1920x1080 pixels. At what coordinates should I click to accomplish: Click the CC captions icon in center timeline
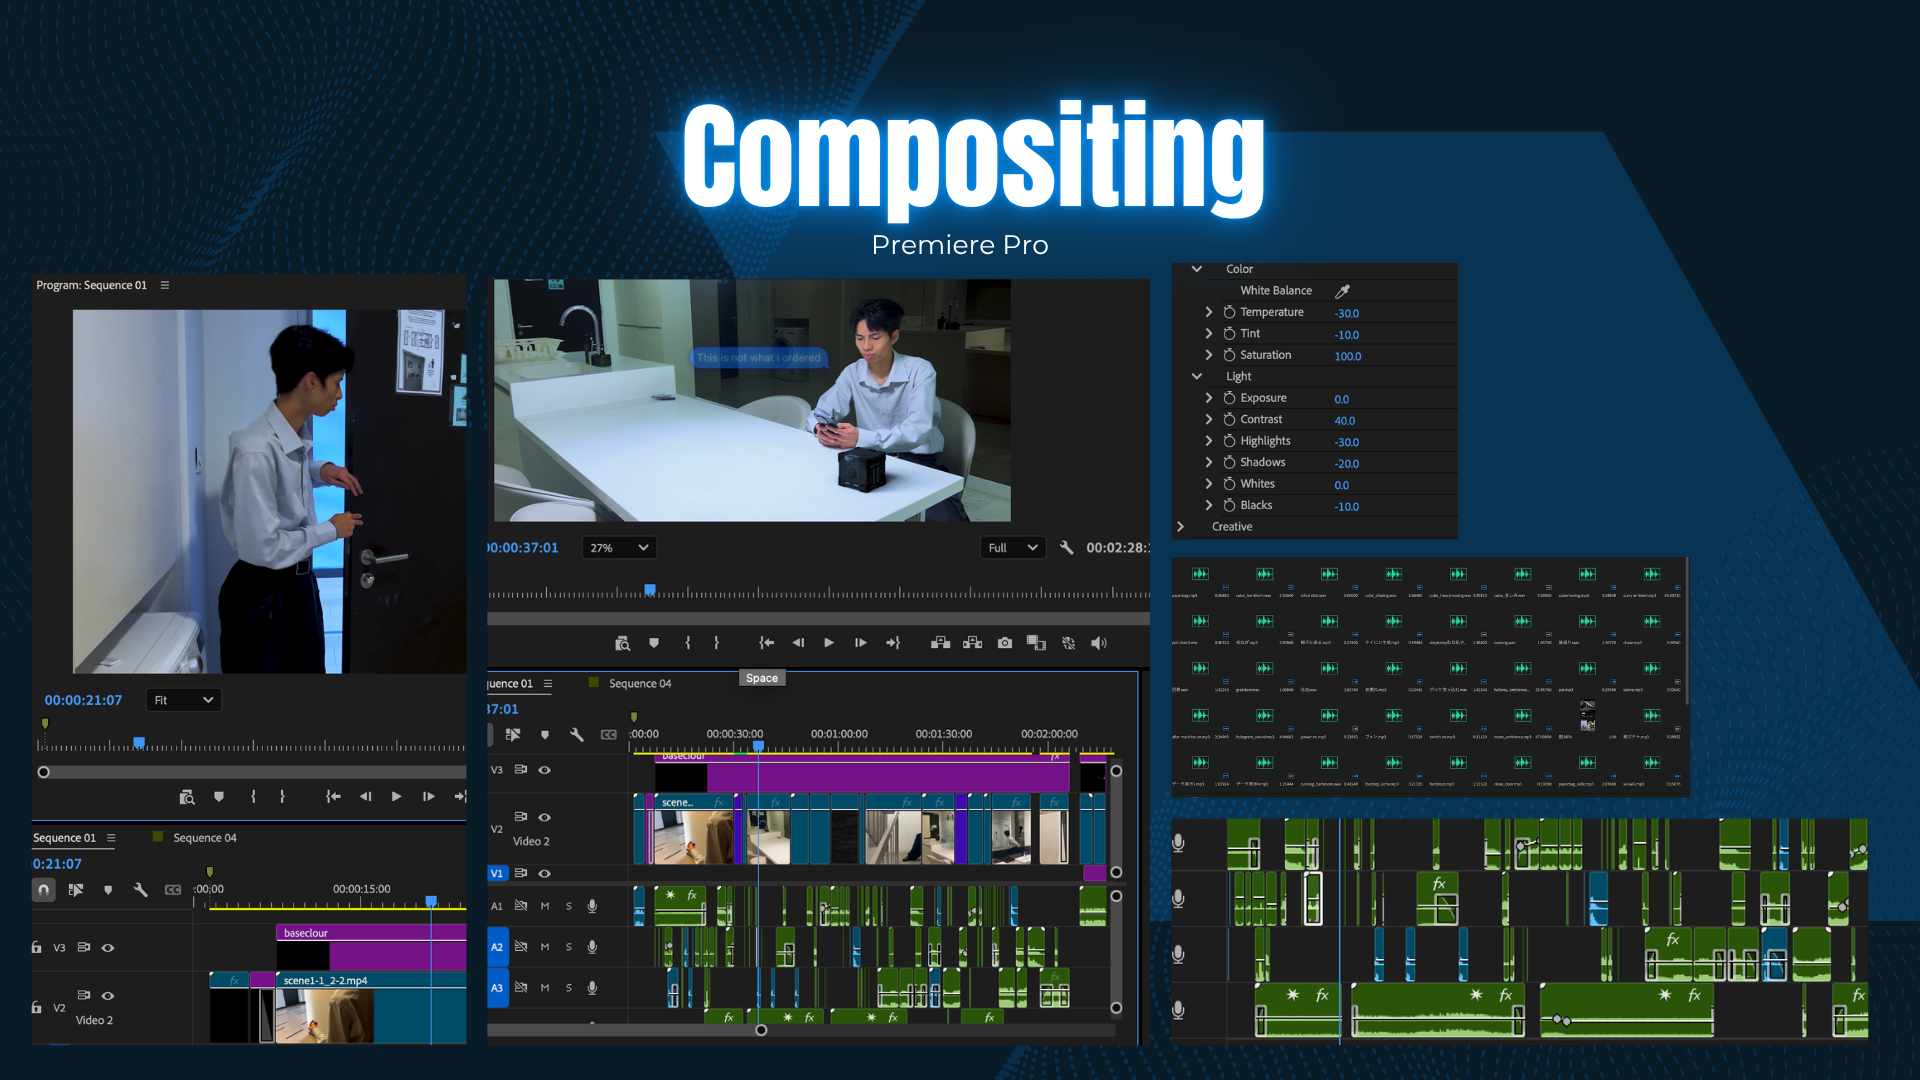pos(609,735)
